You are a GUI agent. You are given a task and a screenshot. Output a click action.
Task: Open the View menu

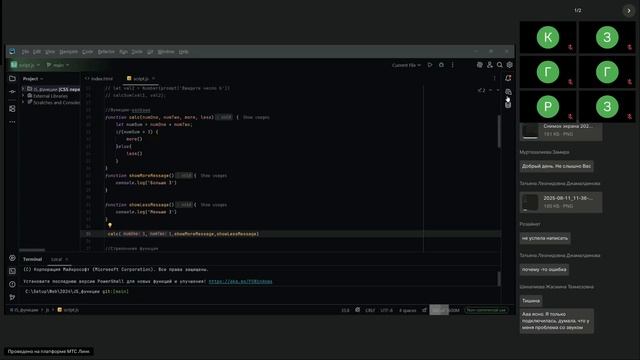(x=50, y=52)
